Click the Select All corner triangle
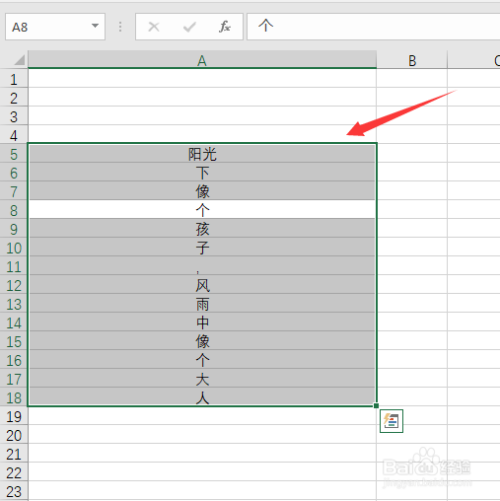Screen dimensions: 500x501 [19, 60]
